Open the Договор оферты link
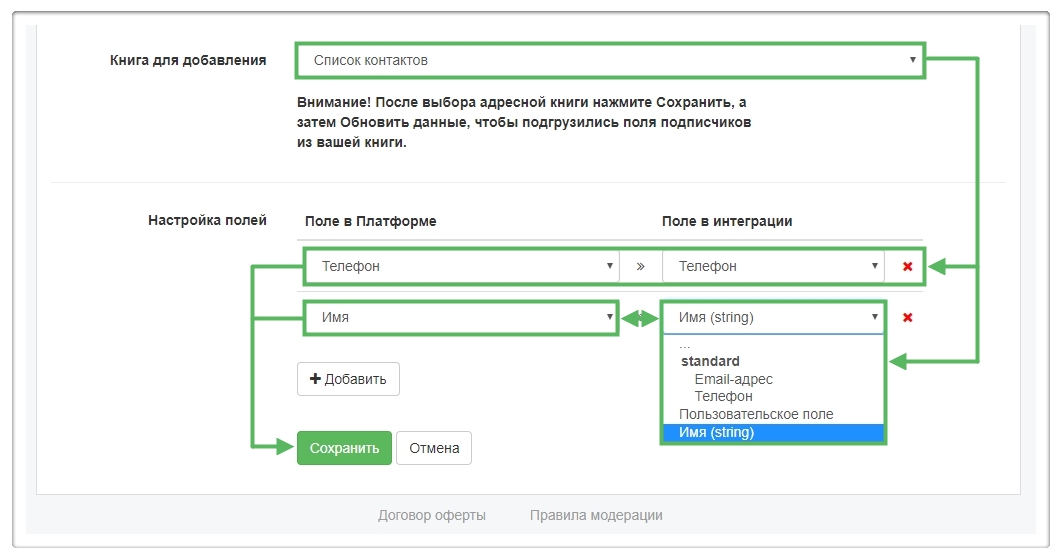 [432, 515]
